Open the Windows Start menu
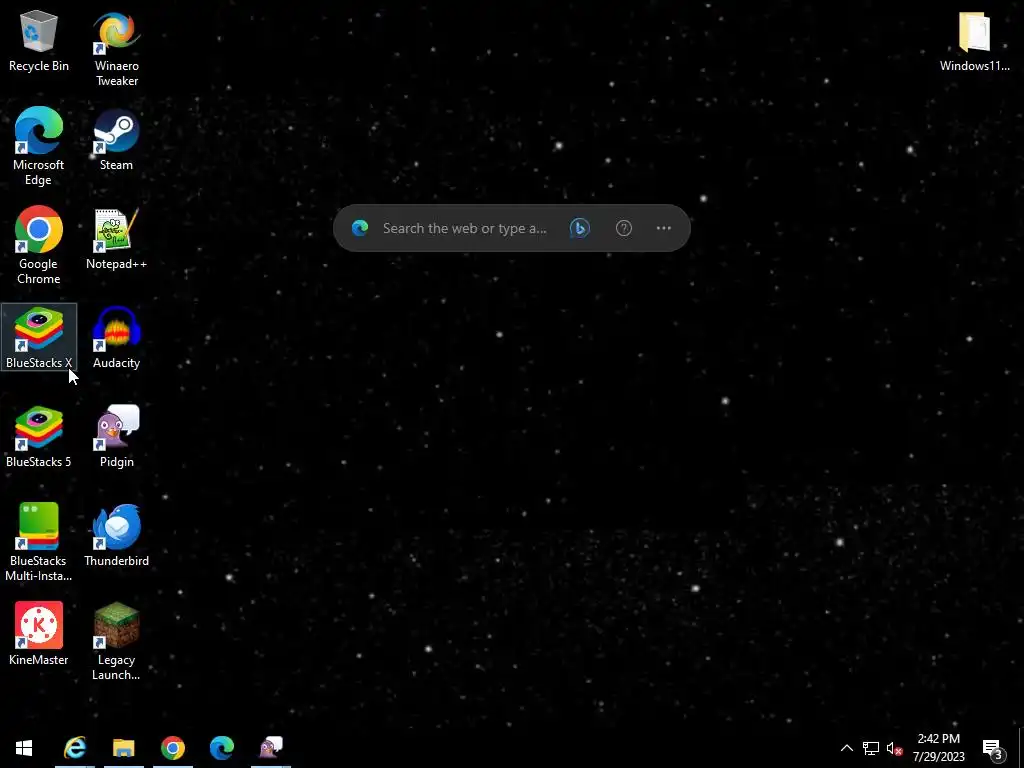Viewport: 1024px width, 768px height. point(24,747)
